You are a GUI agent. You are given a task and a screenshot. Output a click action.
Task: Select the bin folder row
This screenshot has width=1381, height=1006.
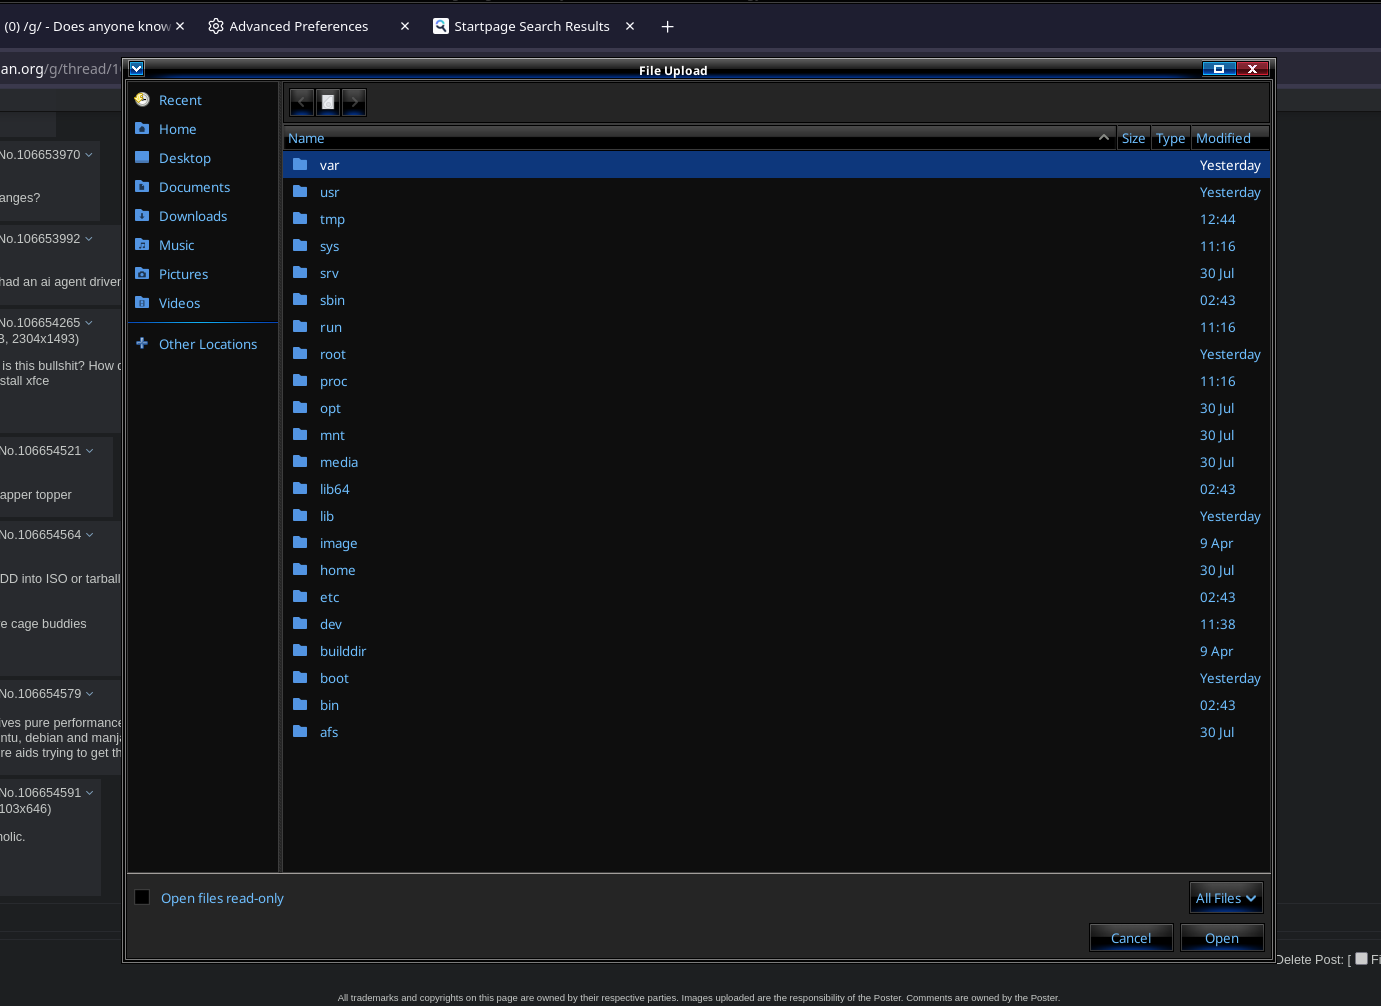click(776, 705)
